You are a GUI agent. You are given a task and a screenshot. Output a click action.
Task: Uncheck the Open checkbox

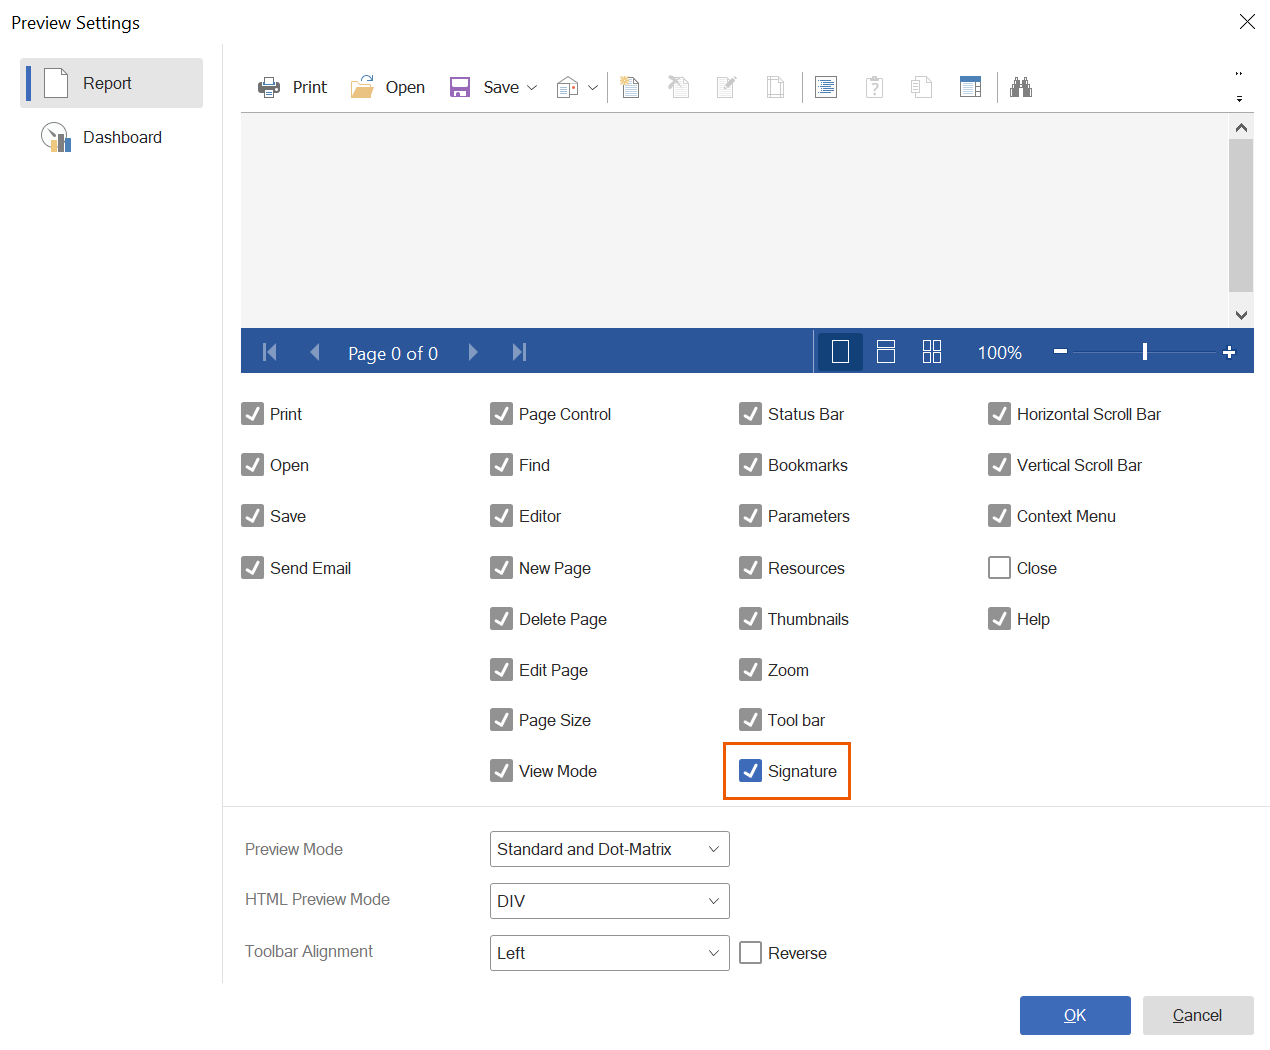click(x=252, y=465)
